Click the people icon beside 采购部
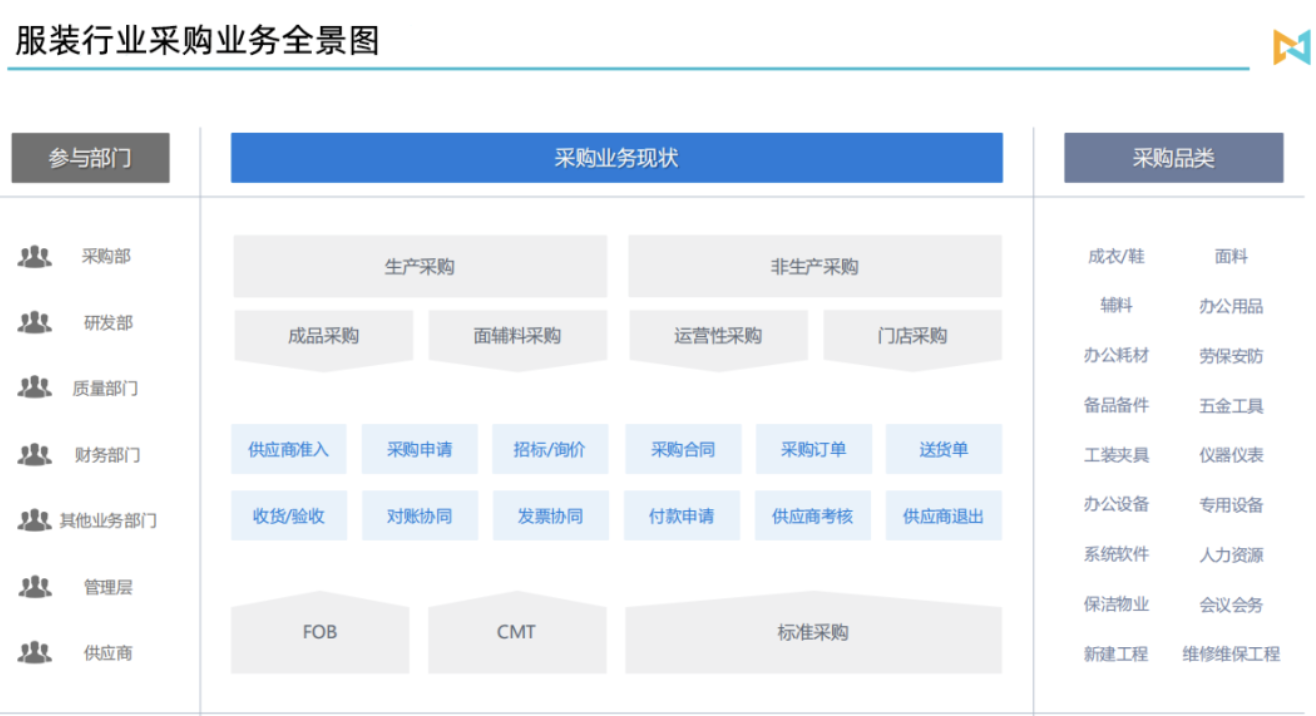1316x716 pixels. point(34,257)
